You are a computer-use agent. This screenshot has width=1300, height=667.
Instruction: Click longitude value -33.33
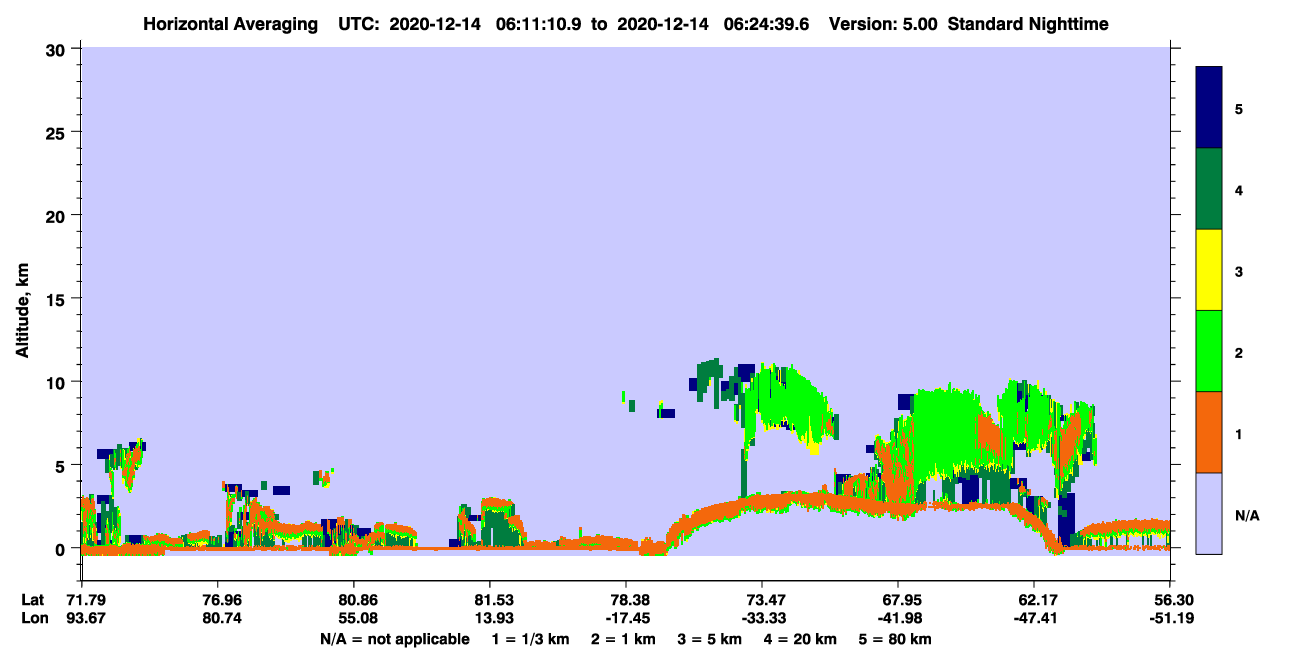pyautogui.click(x=762, y=619)
